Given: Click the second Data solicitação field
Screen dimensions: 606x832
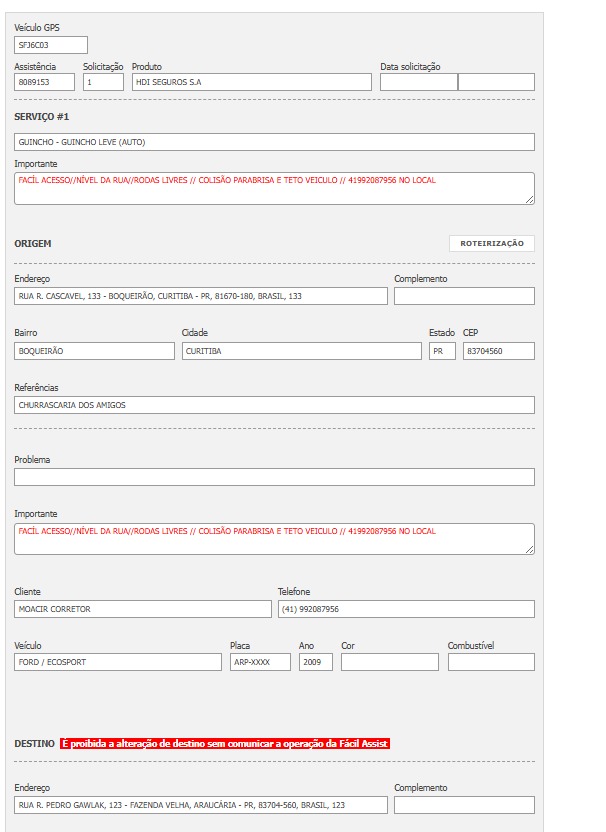Looking at the screenshot, I should click(496, 82).
